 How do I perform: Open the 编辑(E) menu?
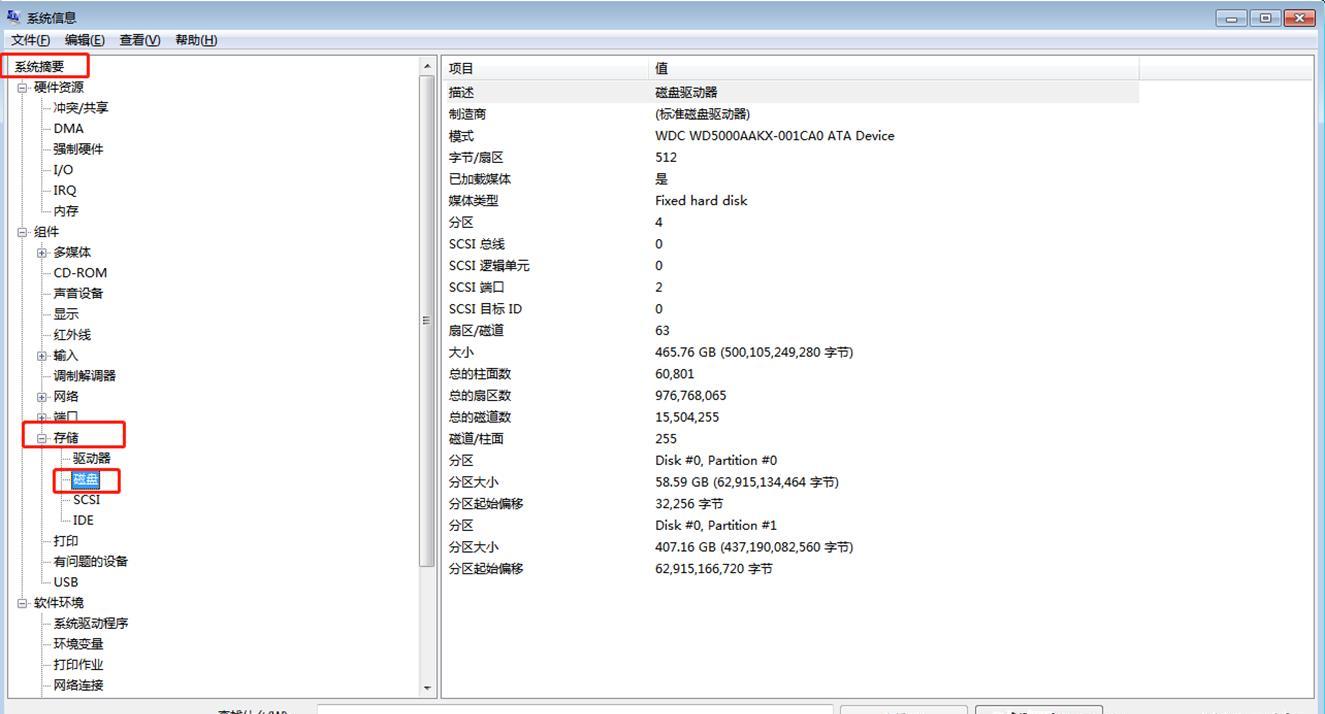click(x=84, y=40)
